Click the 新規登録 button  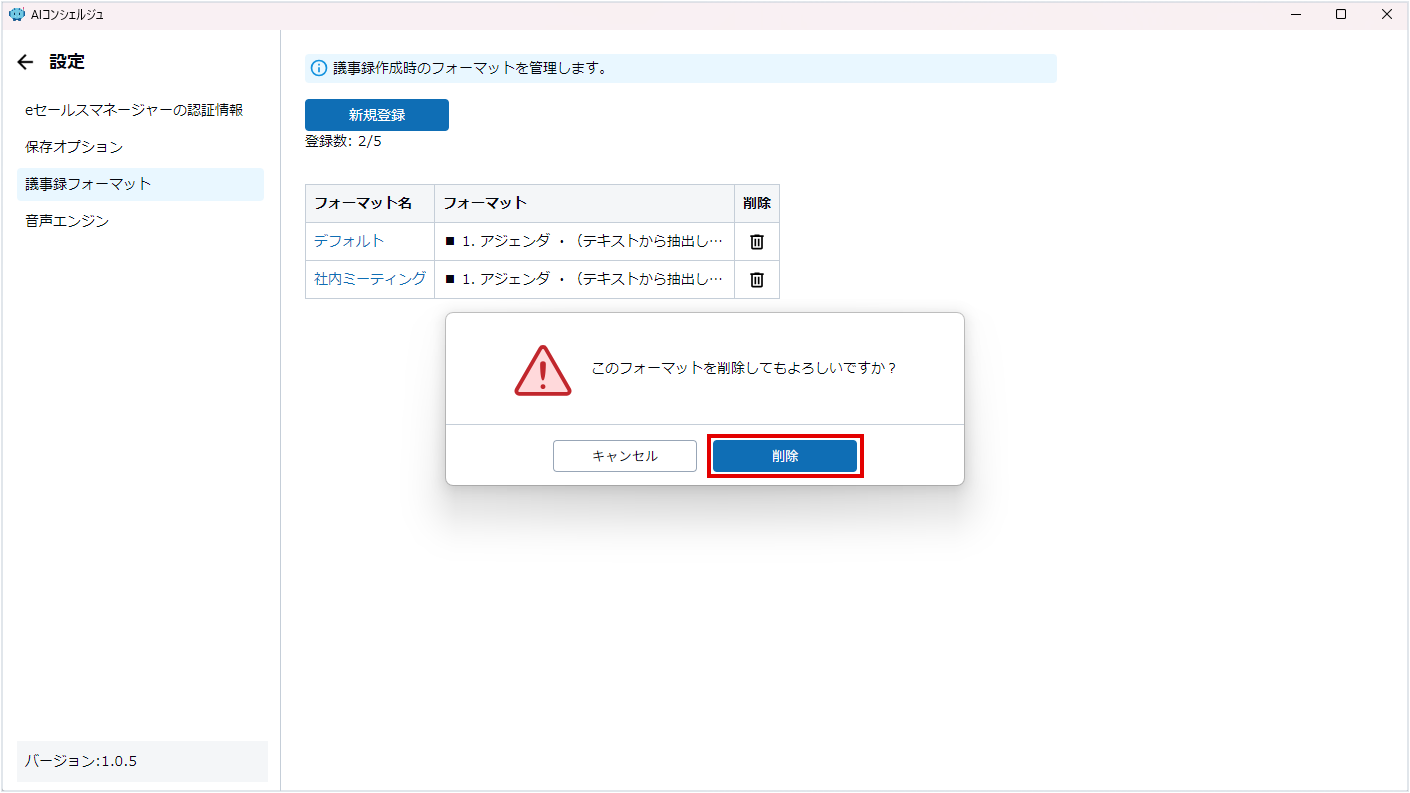click(x=377, y=115)
